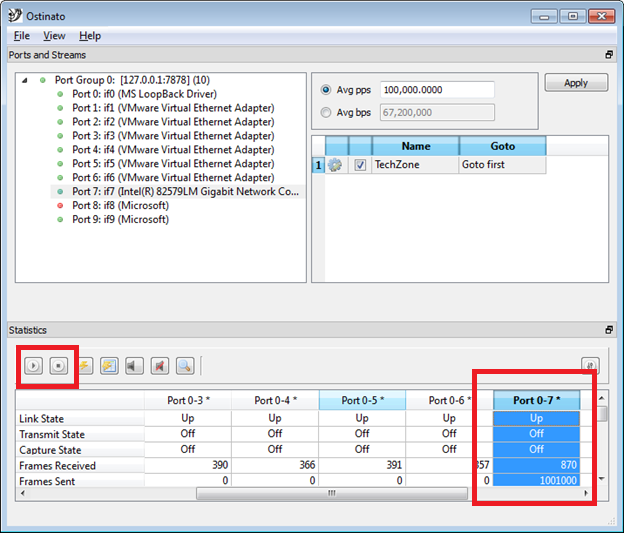Minimize the Ostinato window
Image resolution: width=624 pixels, height=533 pixels.
pyautogui.click(x=544, y=16)
